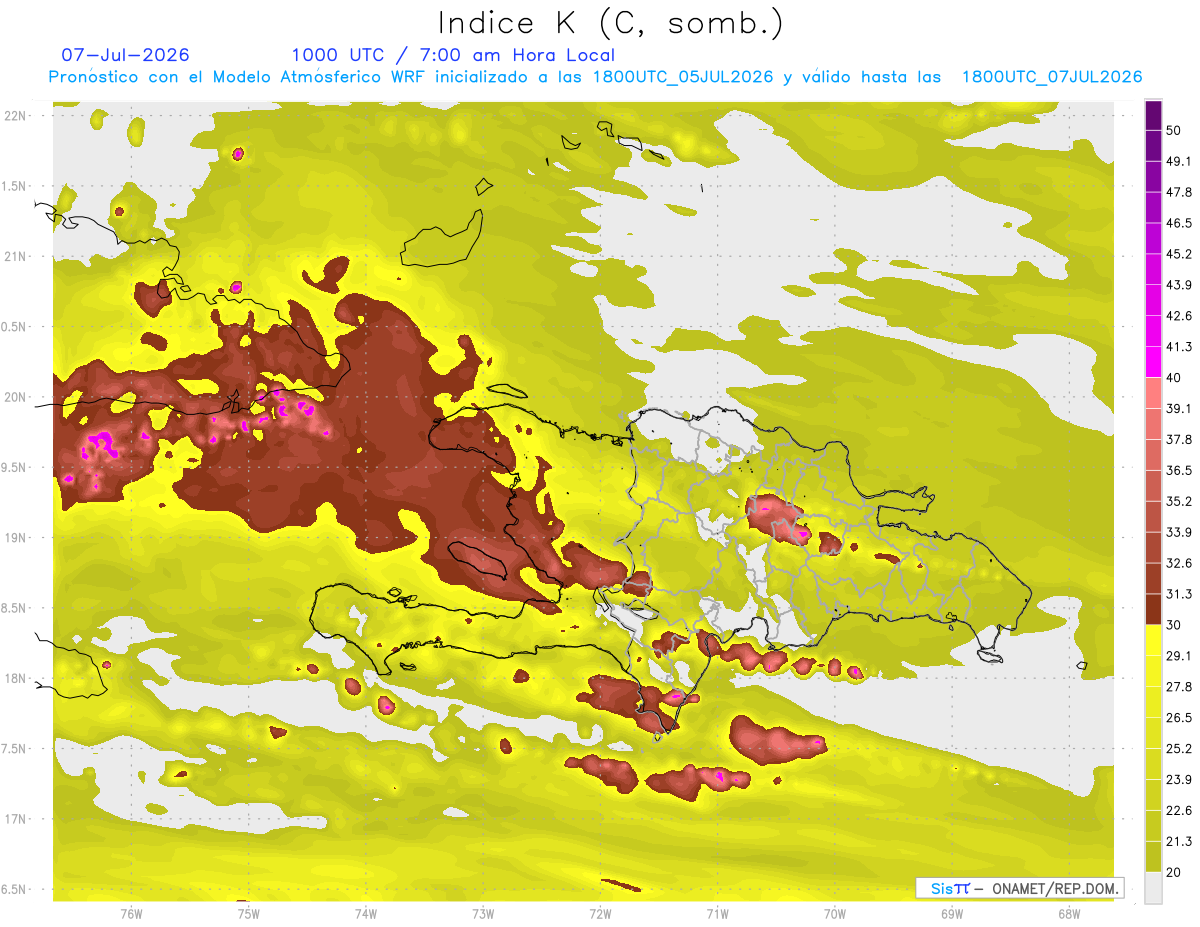This screenshot has width=1200, height=927.
Task: Click '1000 UTC / 7:00 am Hora Local' text
Action: coord(453,55)
